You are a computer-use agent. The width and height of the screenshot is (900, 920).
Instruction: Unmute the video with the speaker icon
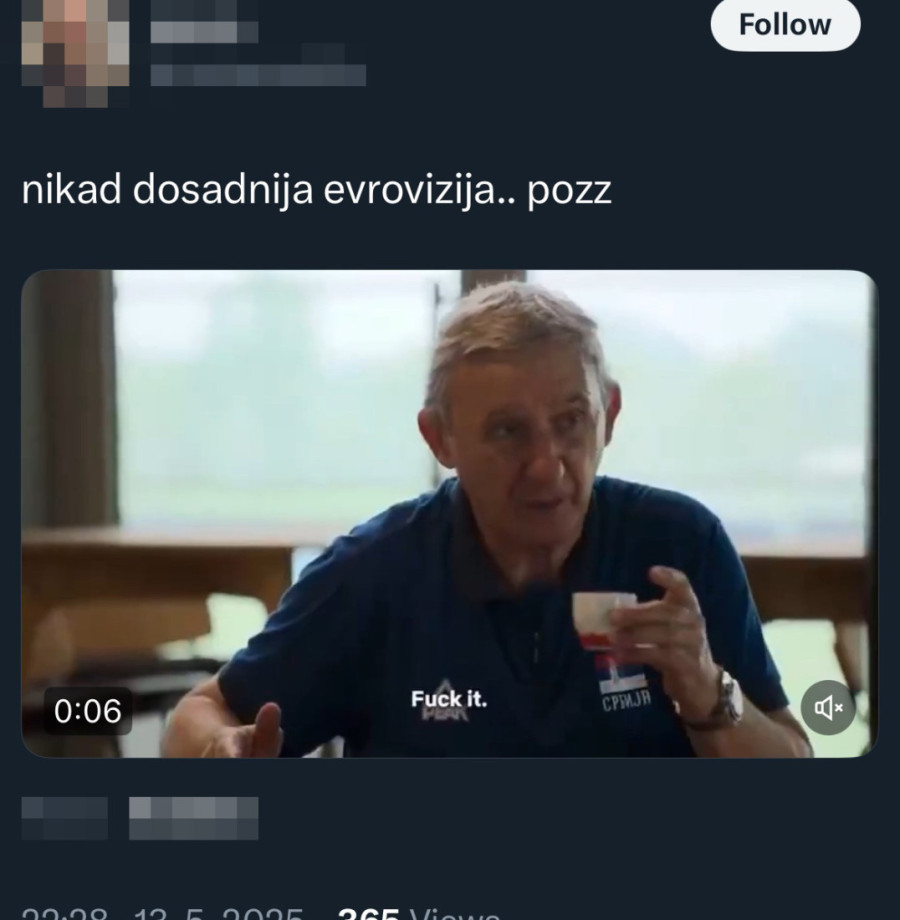pyautogui.click(x=828, y=707)
